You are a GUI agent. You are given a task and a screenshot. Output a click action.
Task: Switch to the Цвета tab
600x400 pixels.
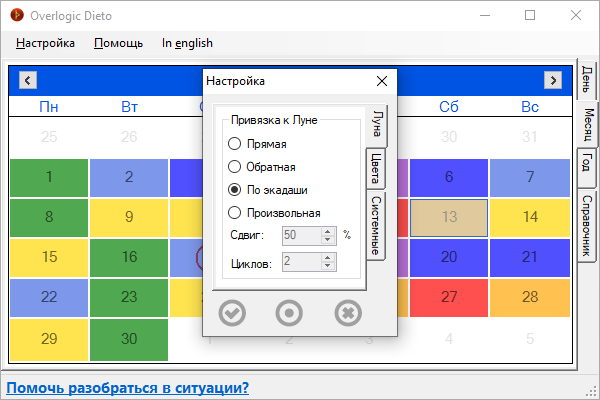click(375, 168)
